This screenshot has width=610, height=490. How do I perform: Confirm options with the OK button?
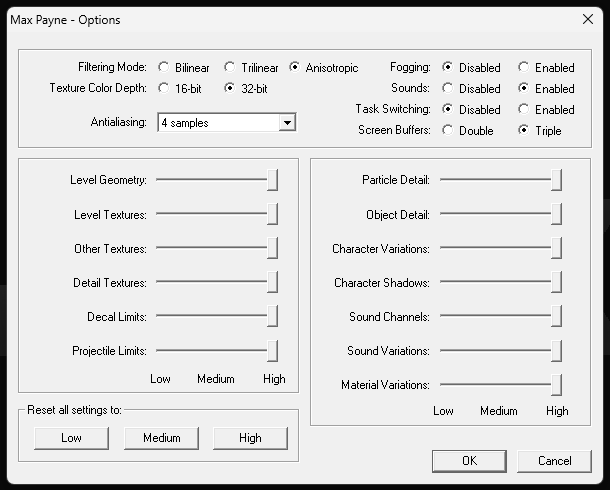[469, 461]
